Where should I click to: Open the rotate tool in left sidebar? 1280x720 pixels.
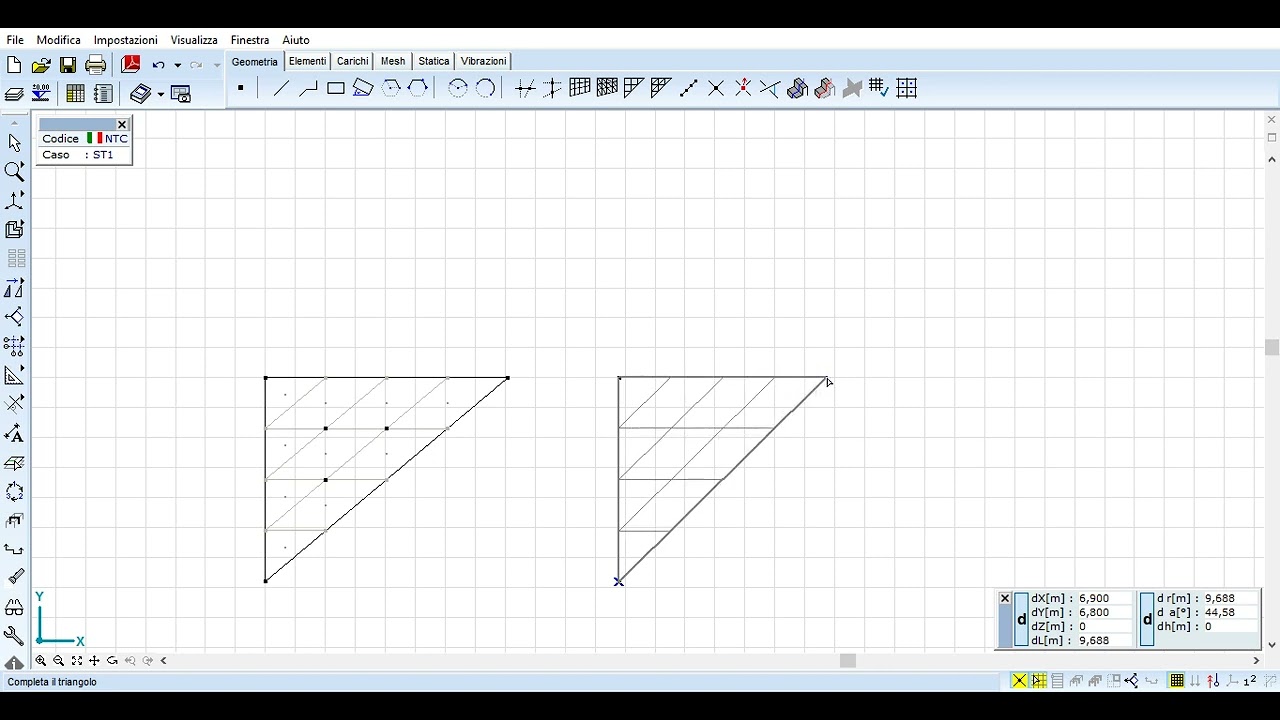click(x=14, y=492)
